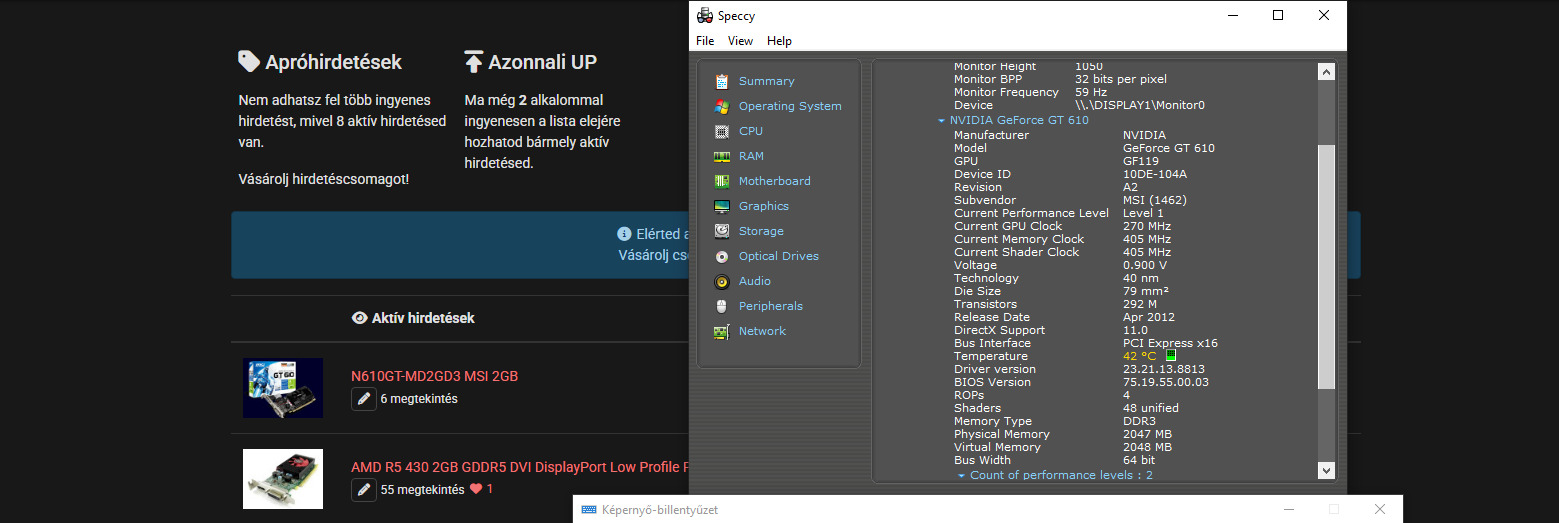This screenshot has width=1559, height=523.
Task: Open the Help menu in Speccy
Action: coord(779,41)
